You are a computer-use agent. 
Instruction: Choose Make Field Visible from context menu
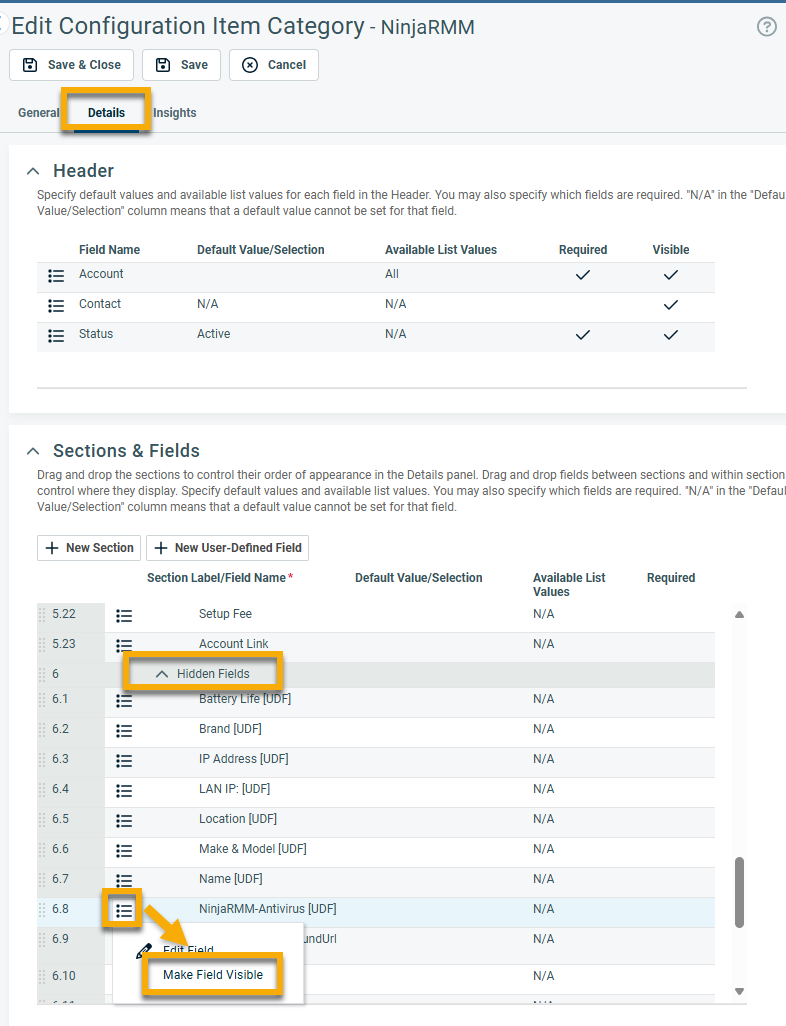coord(213,975)
